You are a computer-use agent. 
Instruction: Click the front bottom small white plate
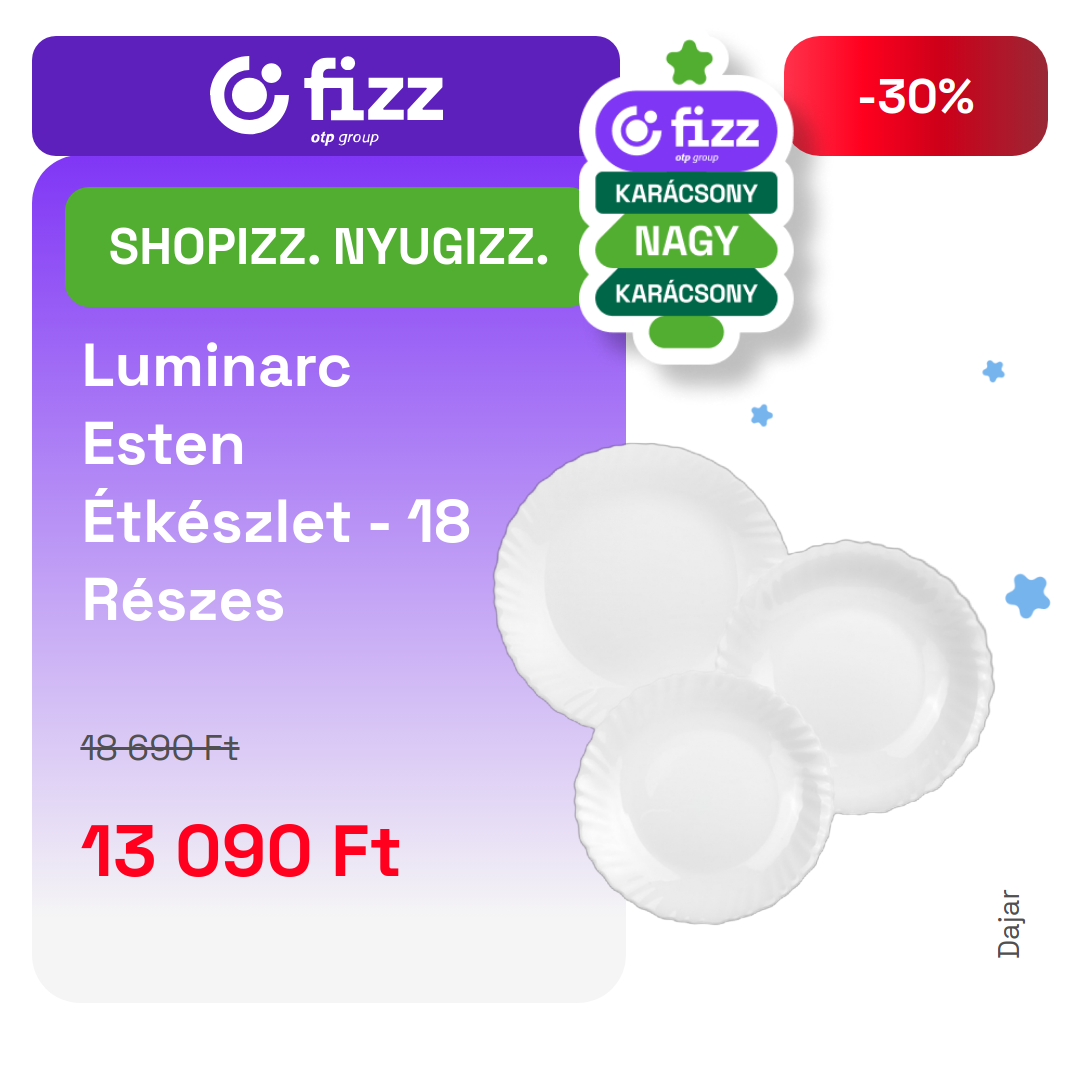click(x=704, y=797)
